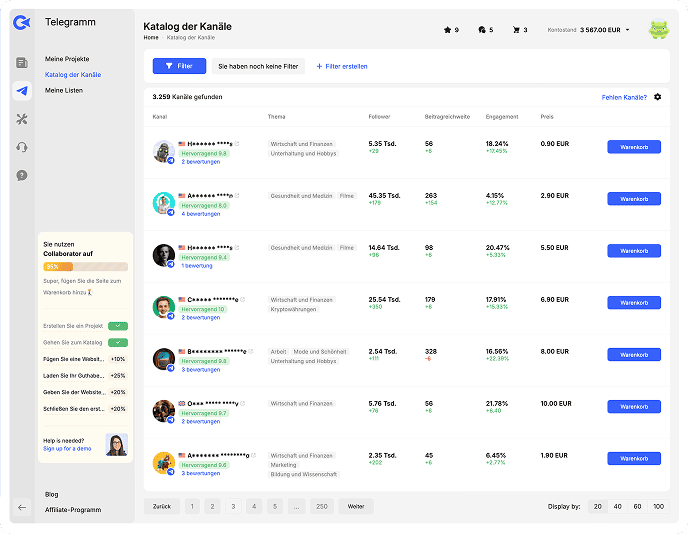Open the news document icon in sidebar
688x534 pixels.
tap(22, 63)
